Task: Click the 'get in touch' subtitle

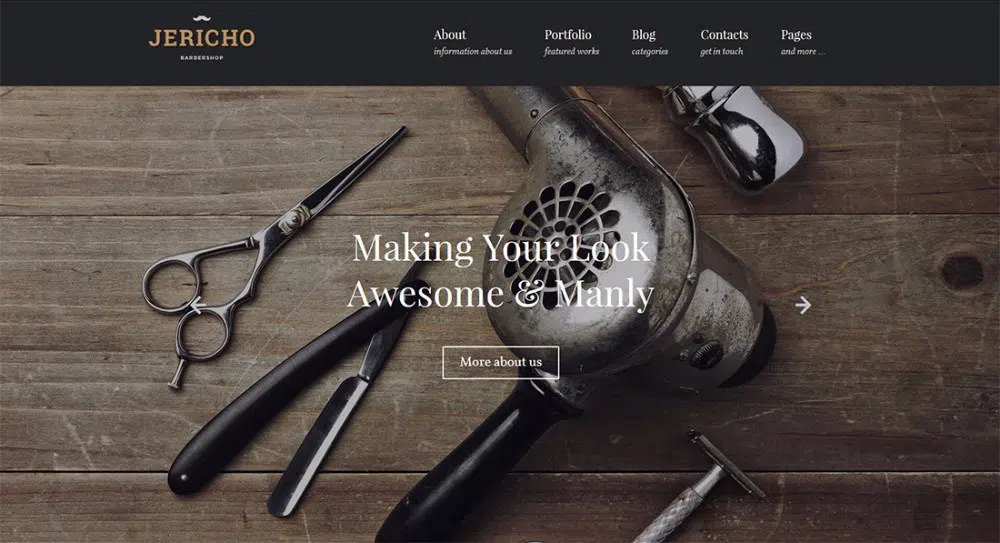Action: [722, 51]
